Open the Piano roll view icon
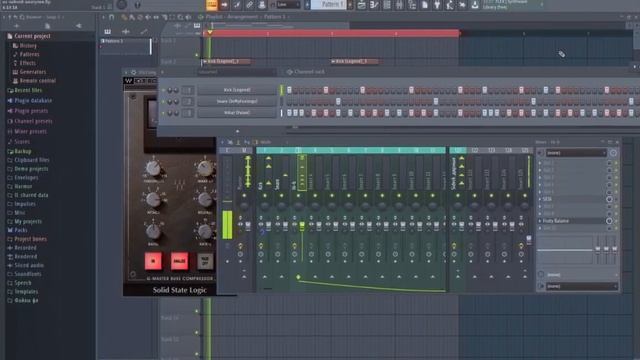The width and height of the screenshot is (640, 360). click(374, 5)
